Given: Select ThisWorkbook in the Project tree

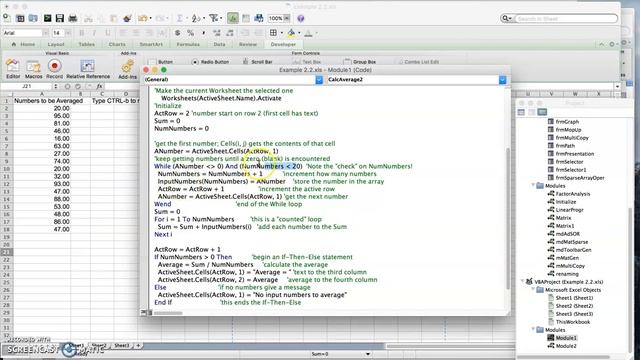Looking at the screenshot, I should pyautogui.click(x=572, y=322).
